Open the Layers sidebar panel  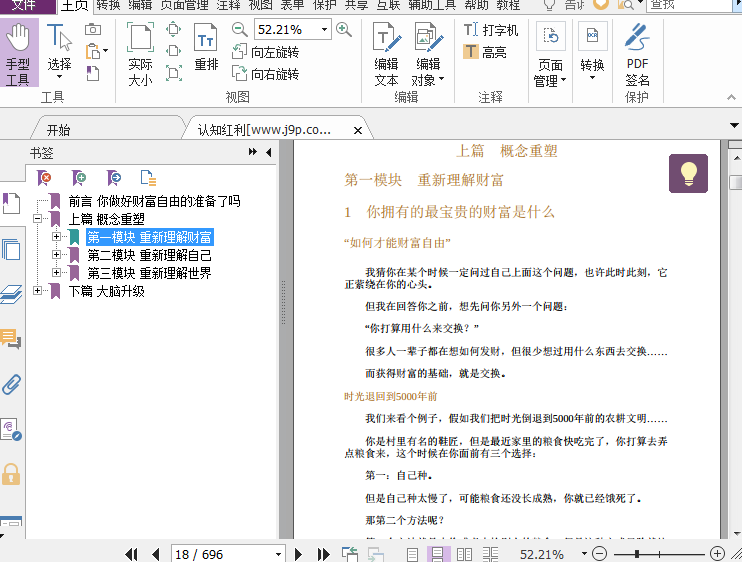coord(11,294)
